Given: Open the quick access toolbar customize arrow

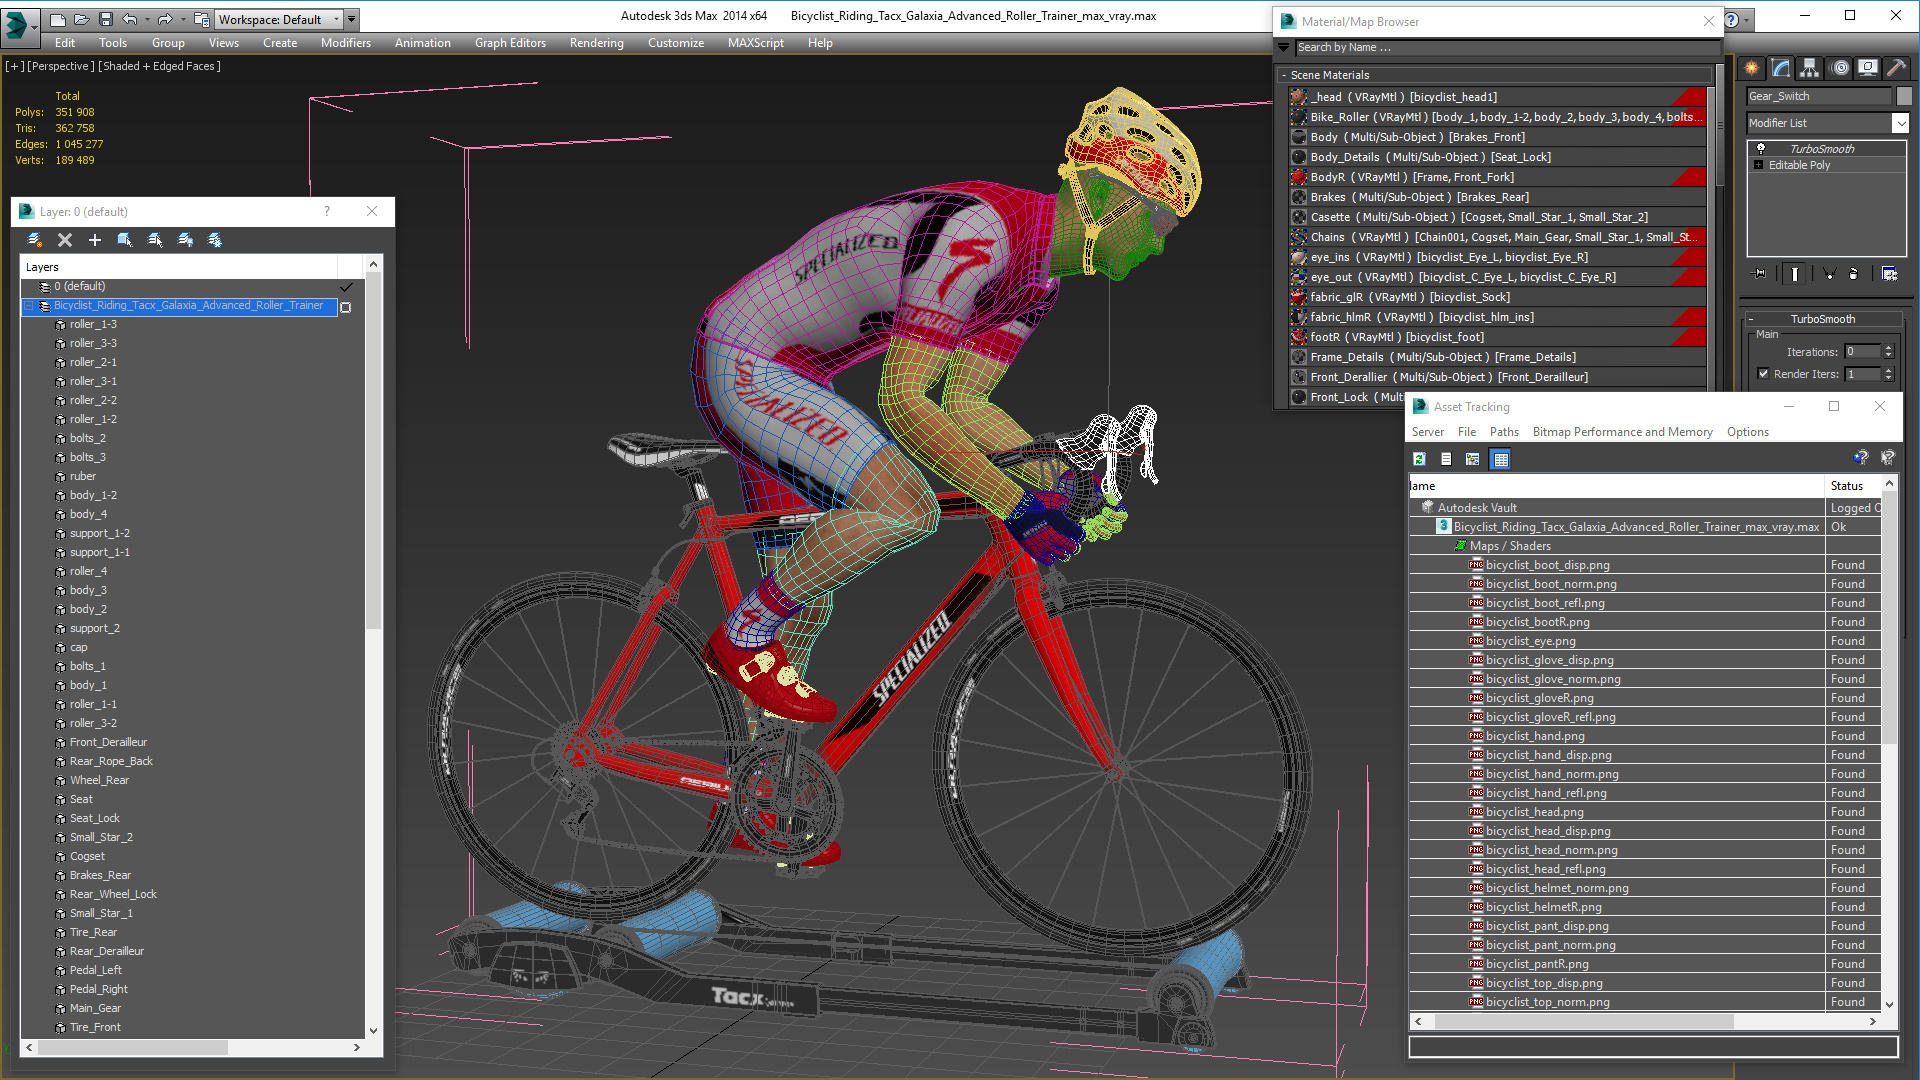Looking at the screenshot, I should pyautogui.click(x=352, y=19).
